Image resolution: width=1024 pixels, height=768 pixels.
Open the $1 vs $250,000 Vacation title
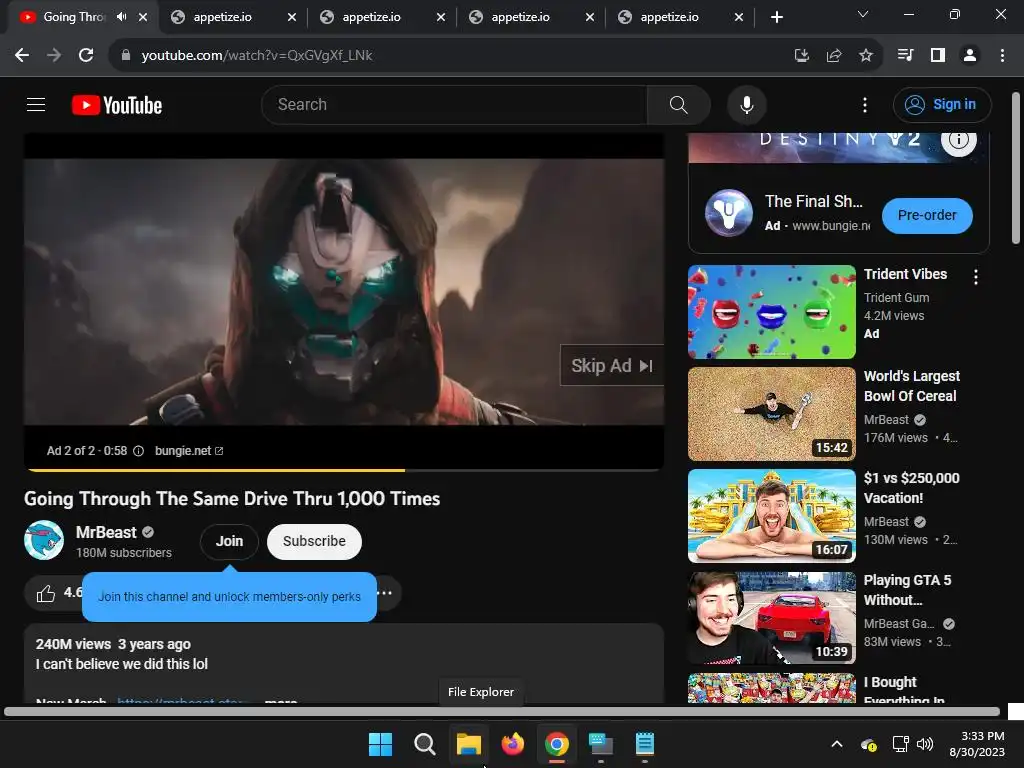911,488
